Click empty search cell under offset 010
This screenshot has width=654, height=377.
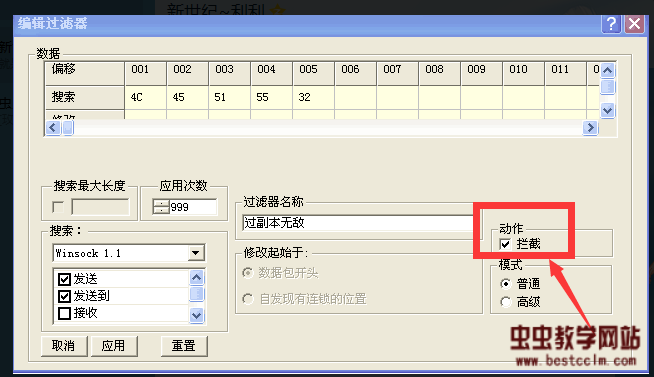524,98
